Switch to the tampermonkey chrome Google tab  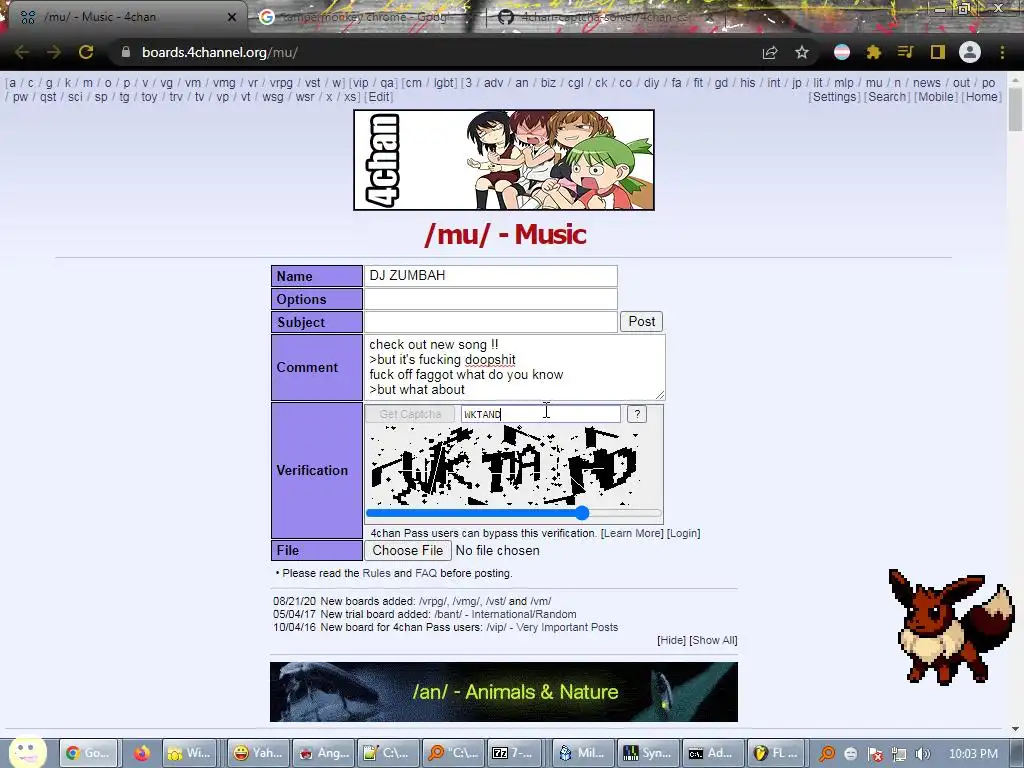366,17
